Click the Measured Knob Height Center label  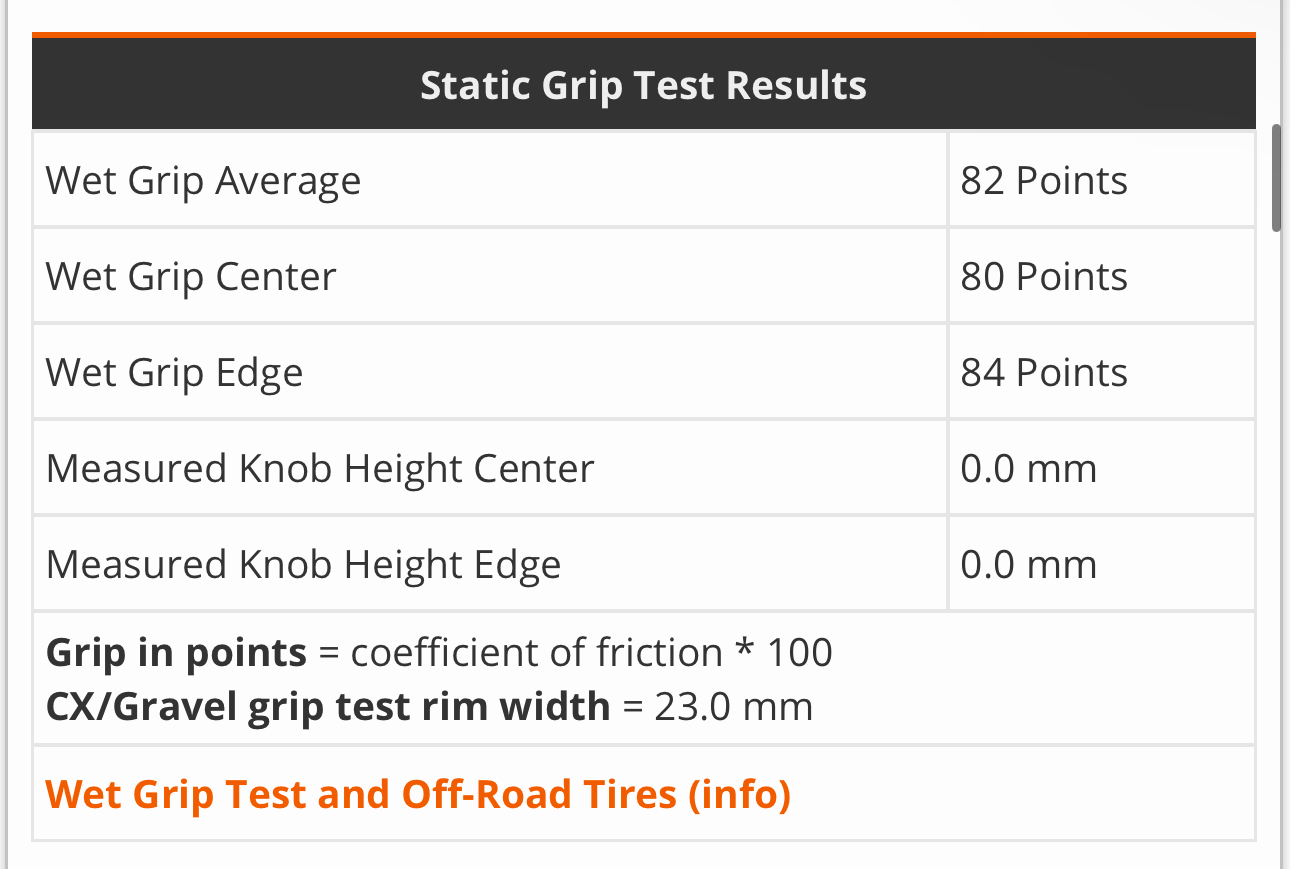click(x=320, y=469)
